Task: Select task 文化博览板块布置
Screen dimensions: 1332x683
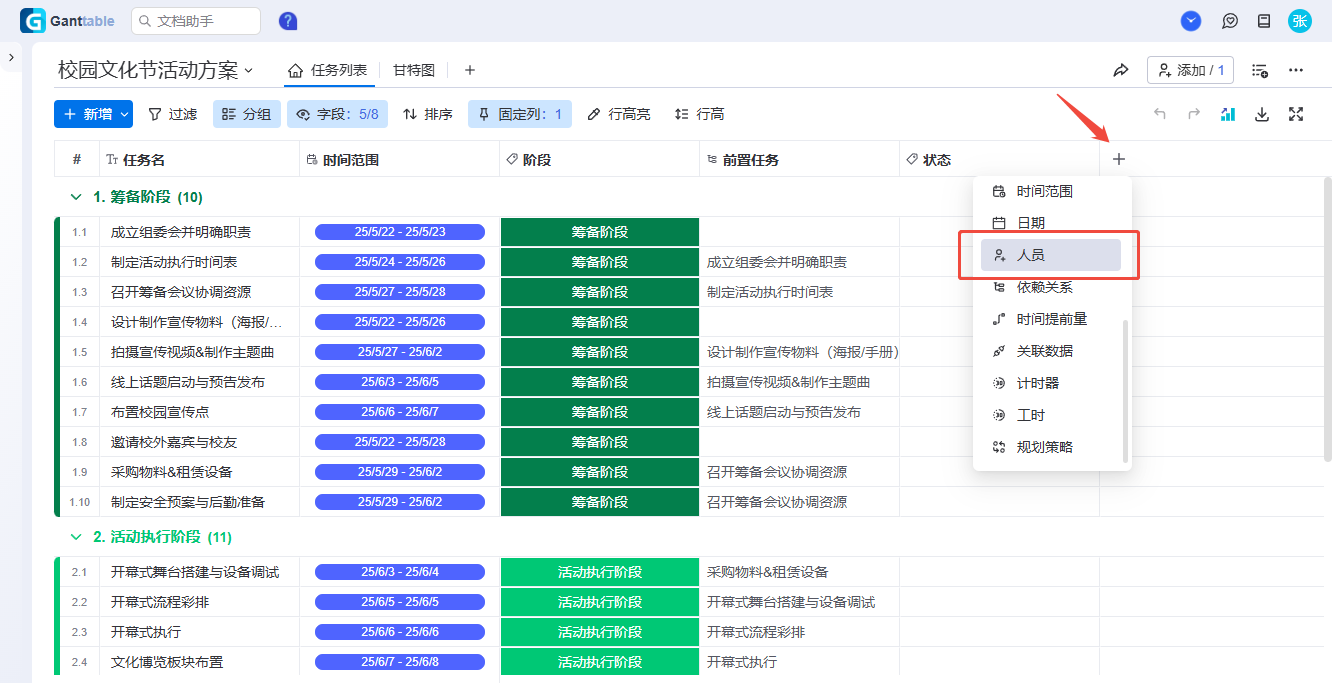Action: (x=167, y=662)
